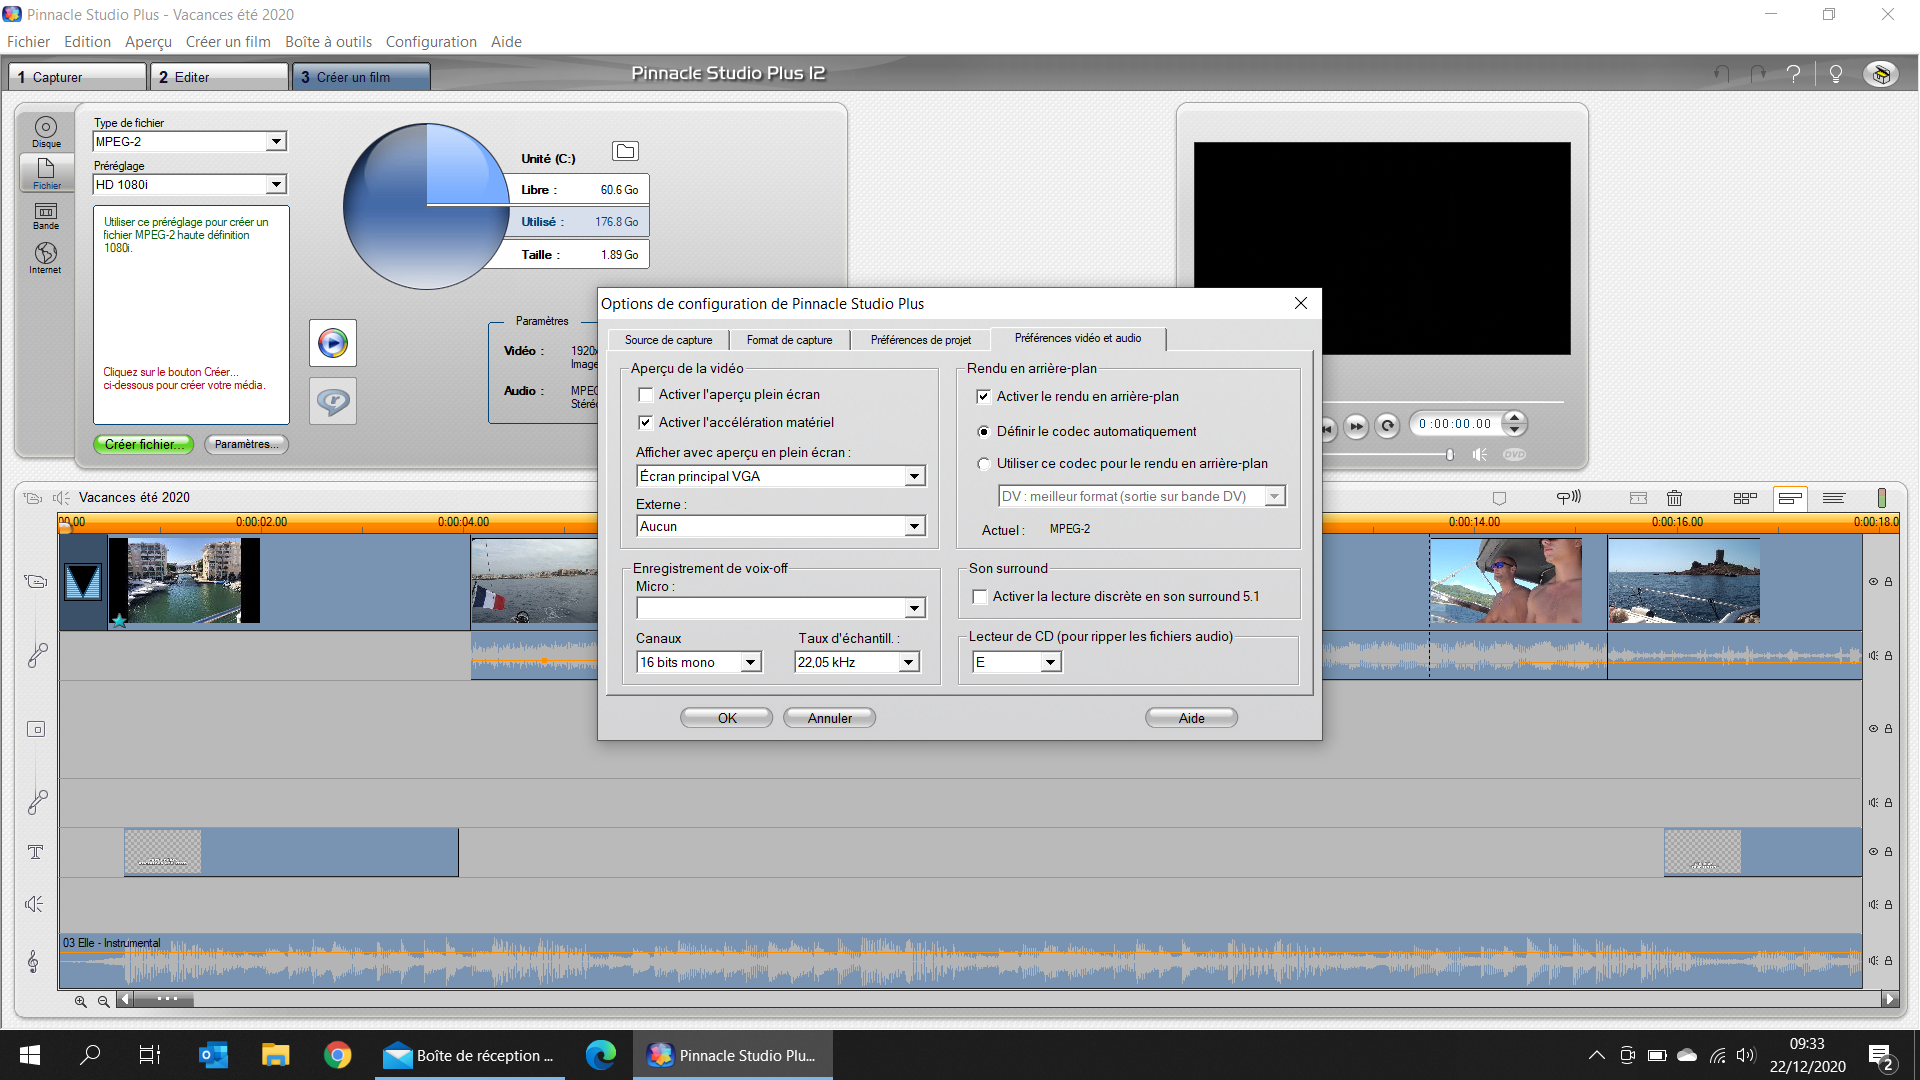Click the timeline horizontal scrollbar thumb
1920x1080 pixels.
click(x=163, y=999)
